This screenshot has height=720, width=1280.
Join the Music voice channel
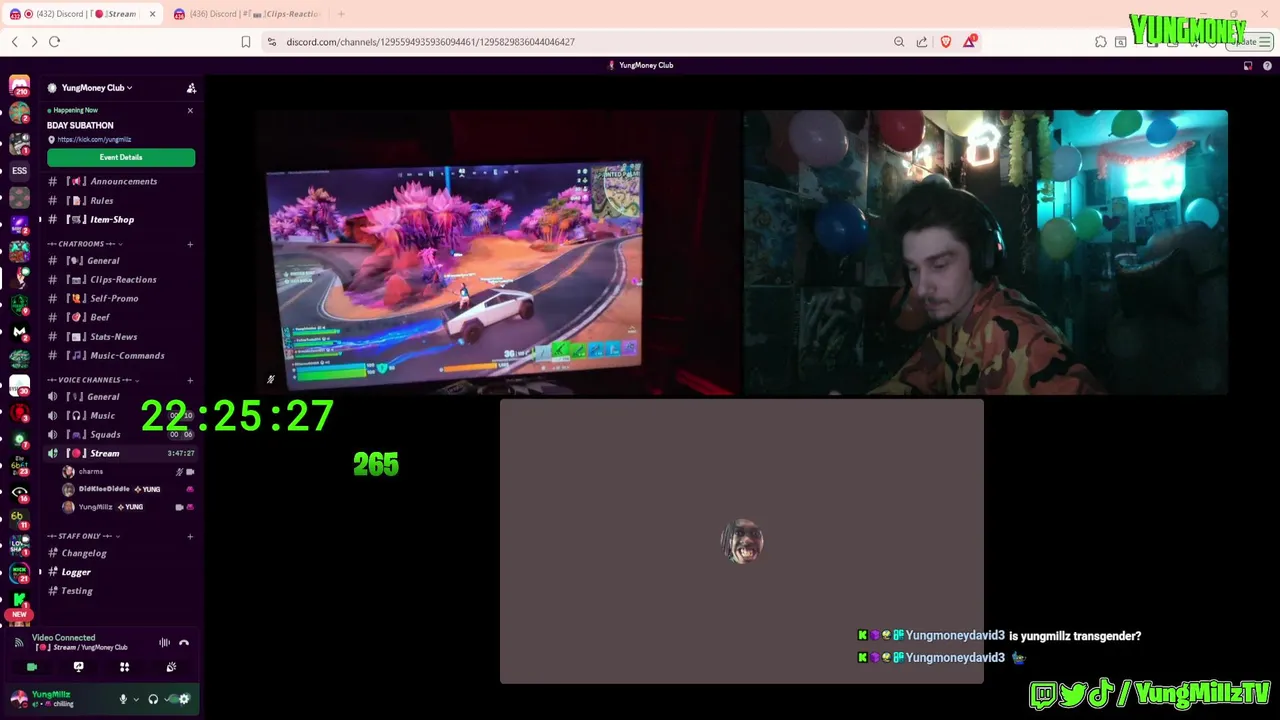[121, 415]
